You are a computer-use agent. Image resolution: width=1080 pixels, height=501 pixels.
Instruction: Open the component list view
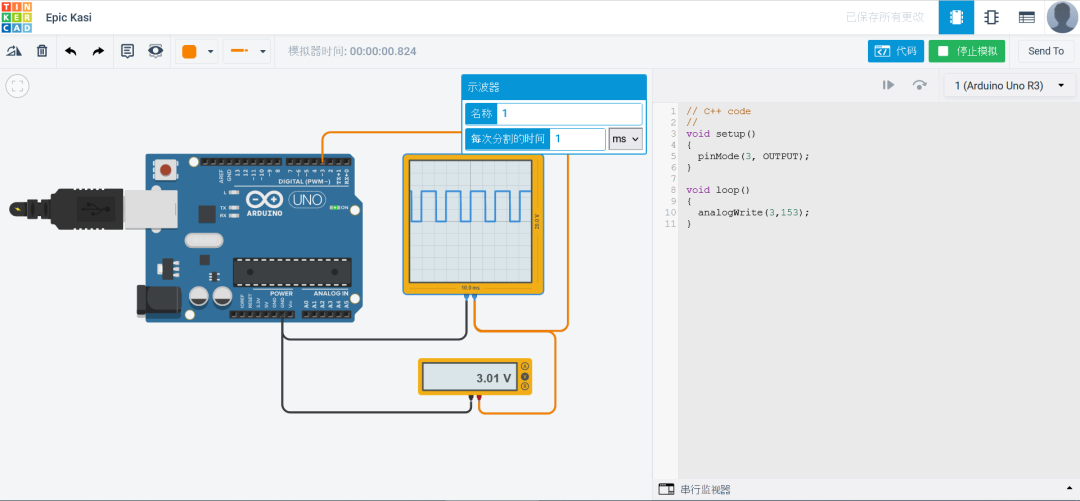1026,17
